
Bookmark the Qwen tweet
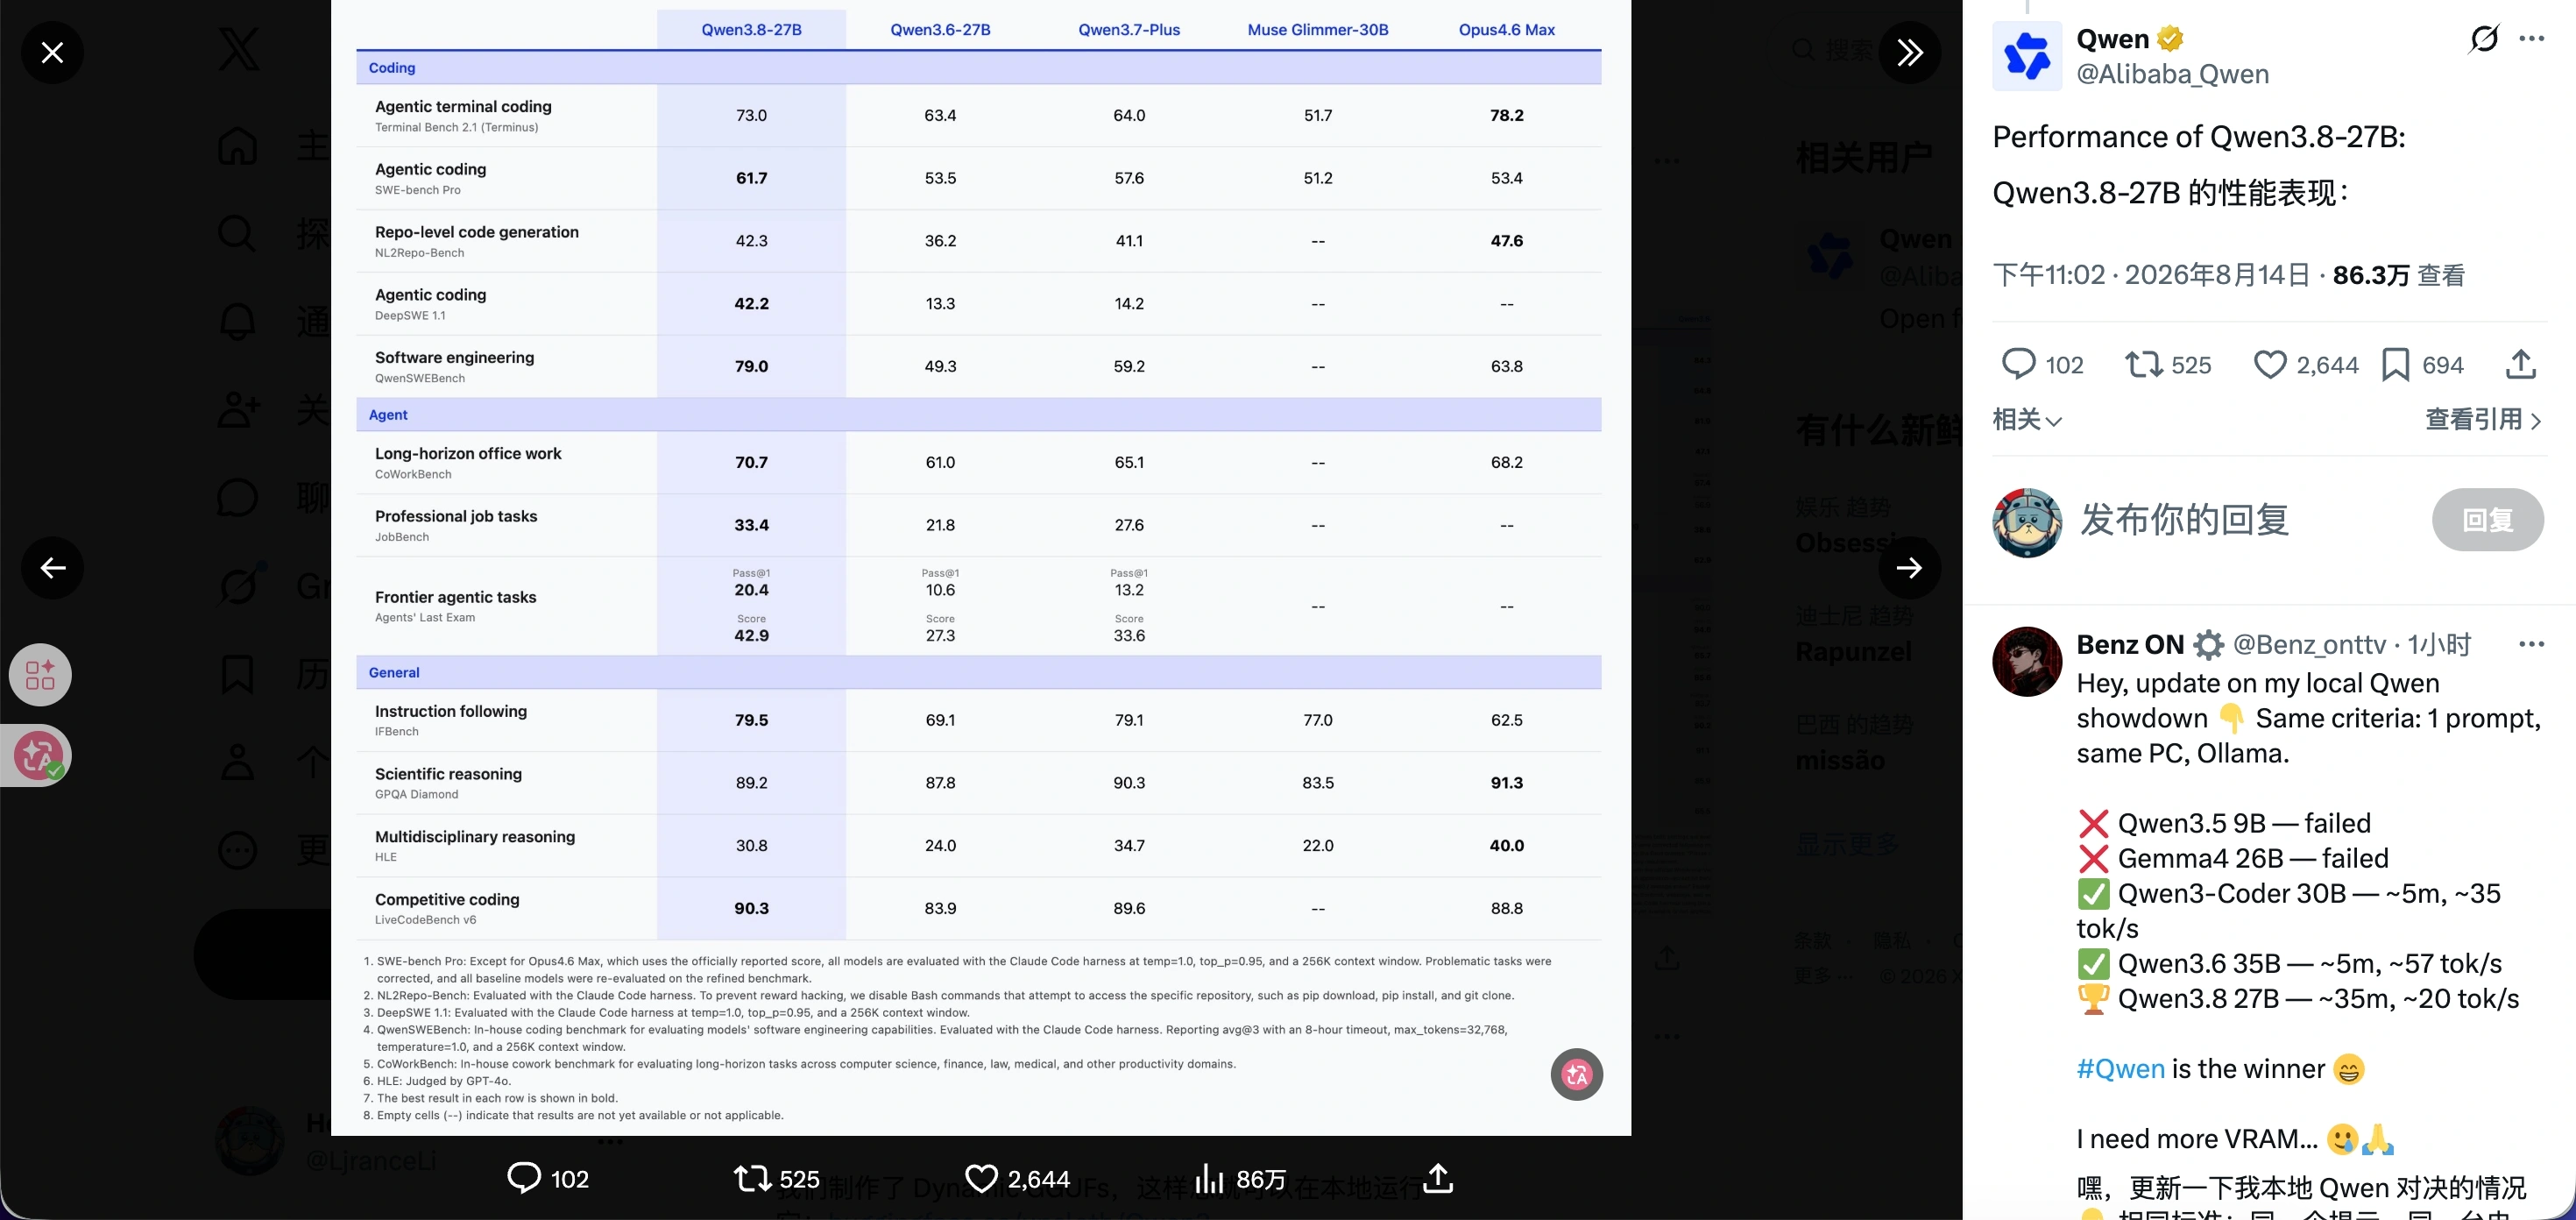[x=2395, y=364]
